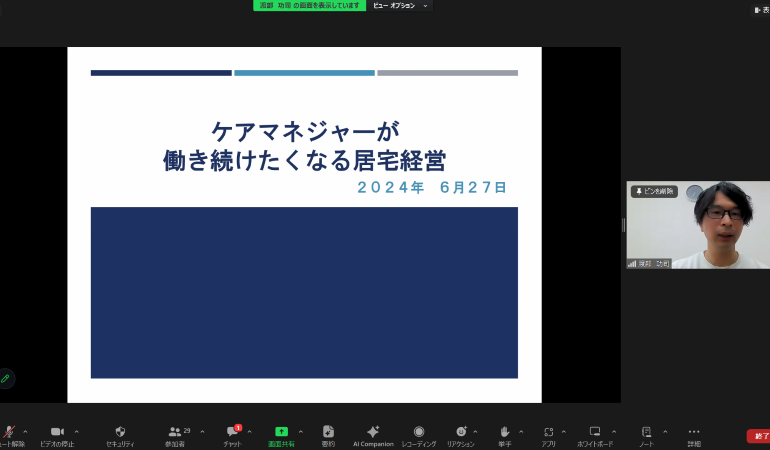Stop video using the camera icon
The height and width of the screenshot is (450, 770).
tap(57, 432)
